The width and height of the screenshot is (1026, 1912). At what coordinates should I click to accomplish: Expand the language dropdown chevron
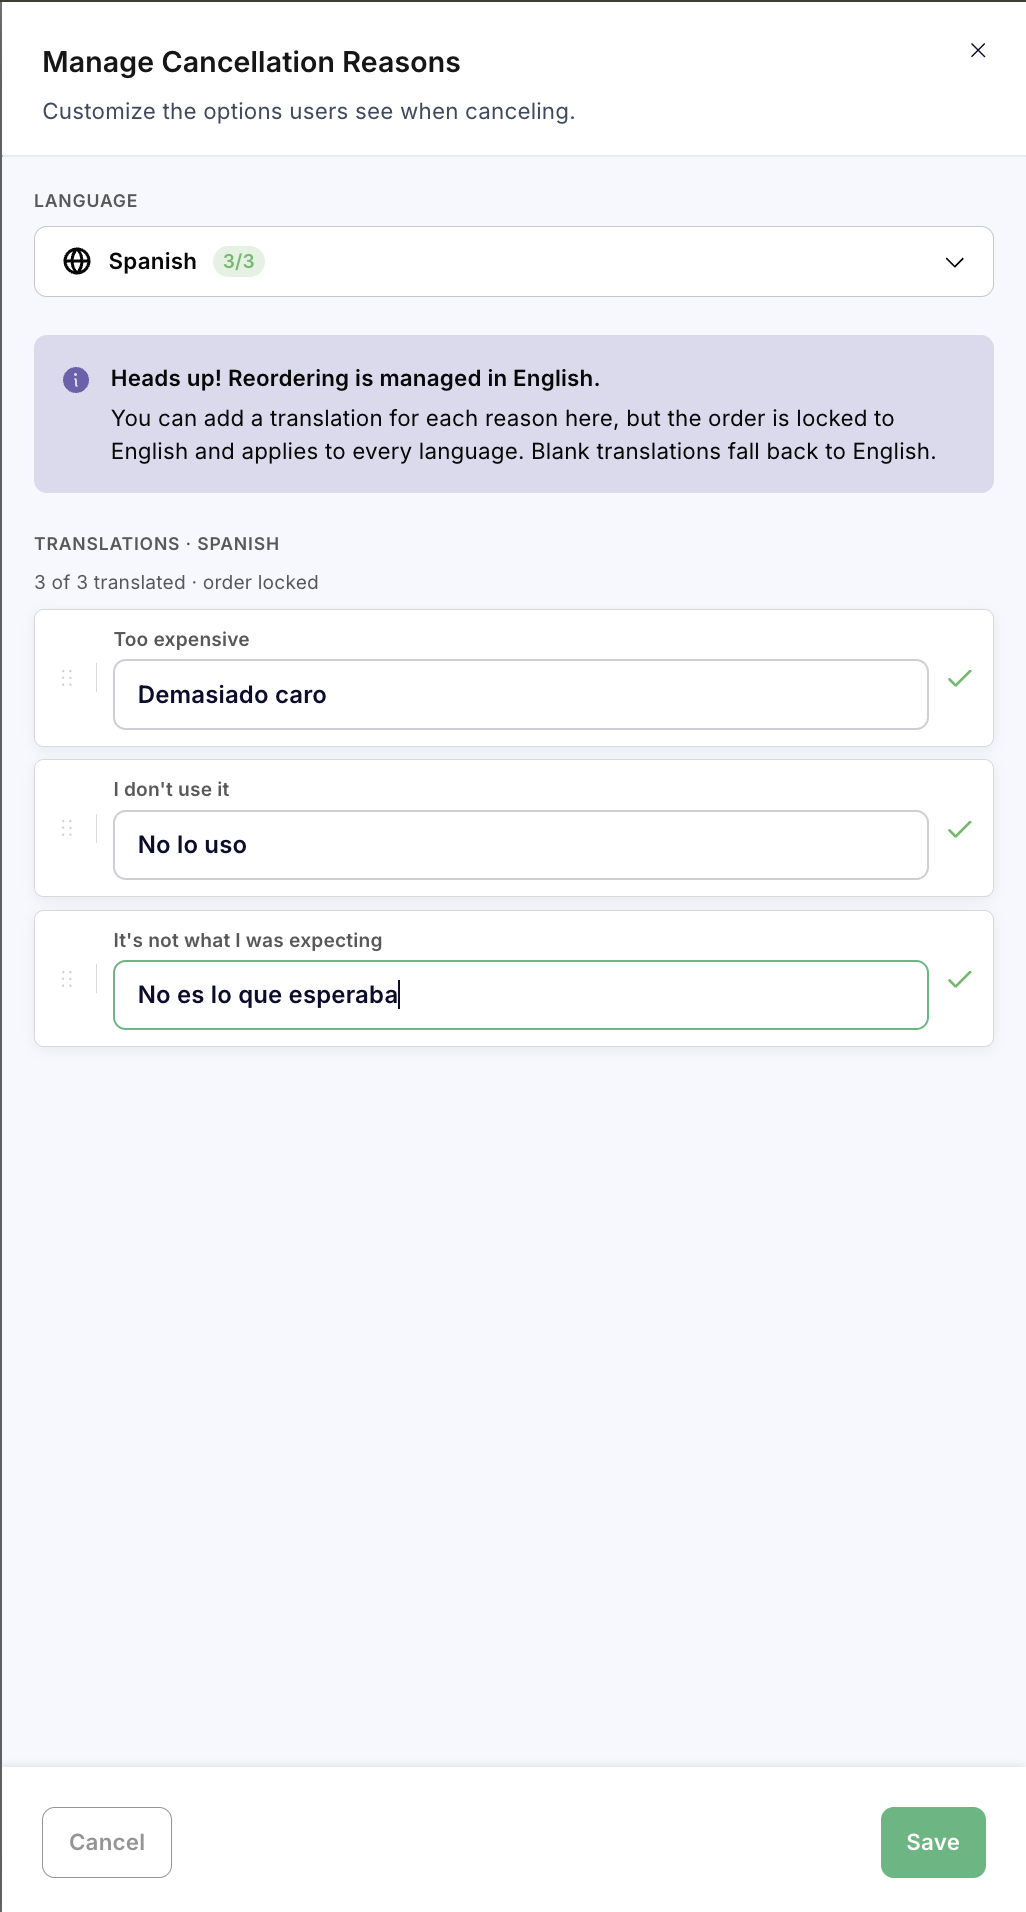click(x=955, y=262)
